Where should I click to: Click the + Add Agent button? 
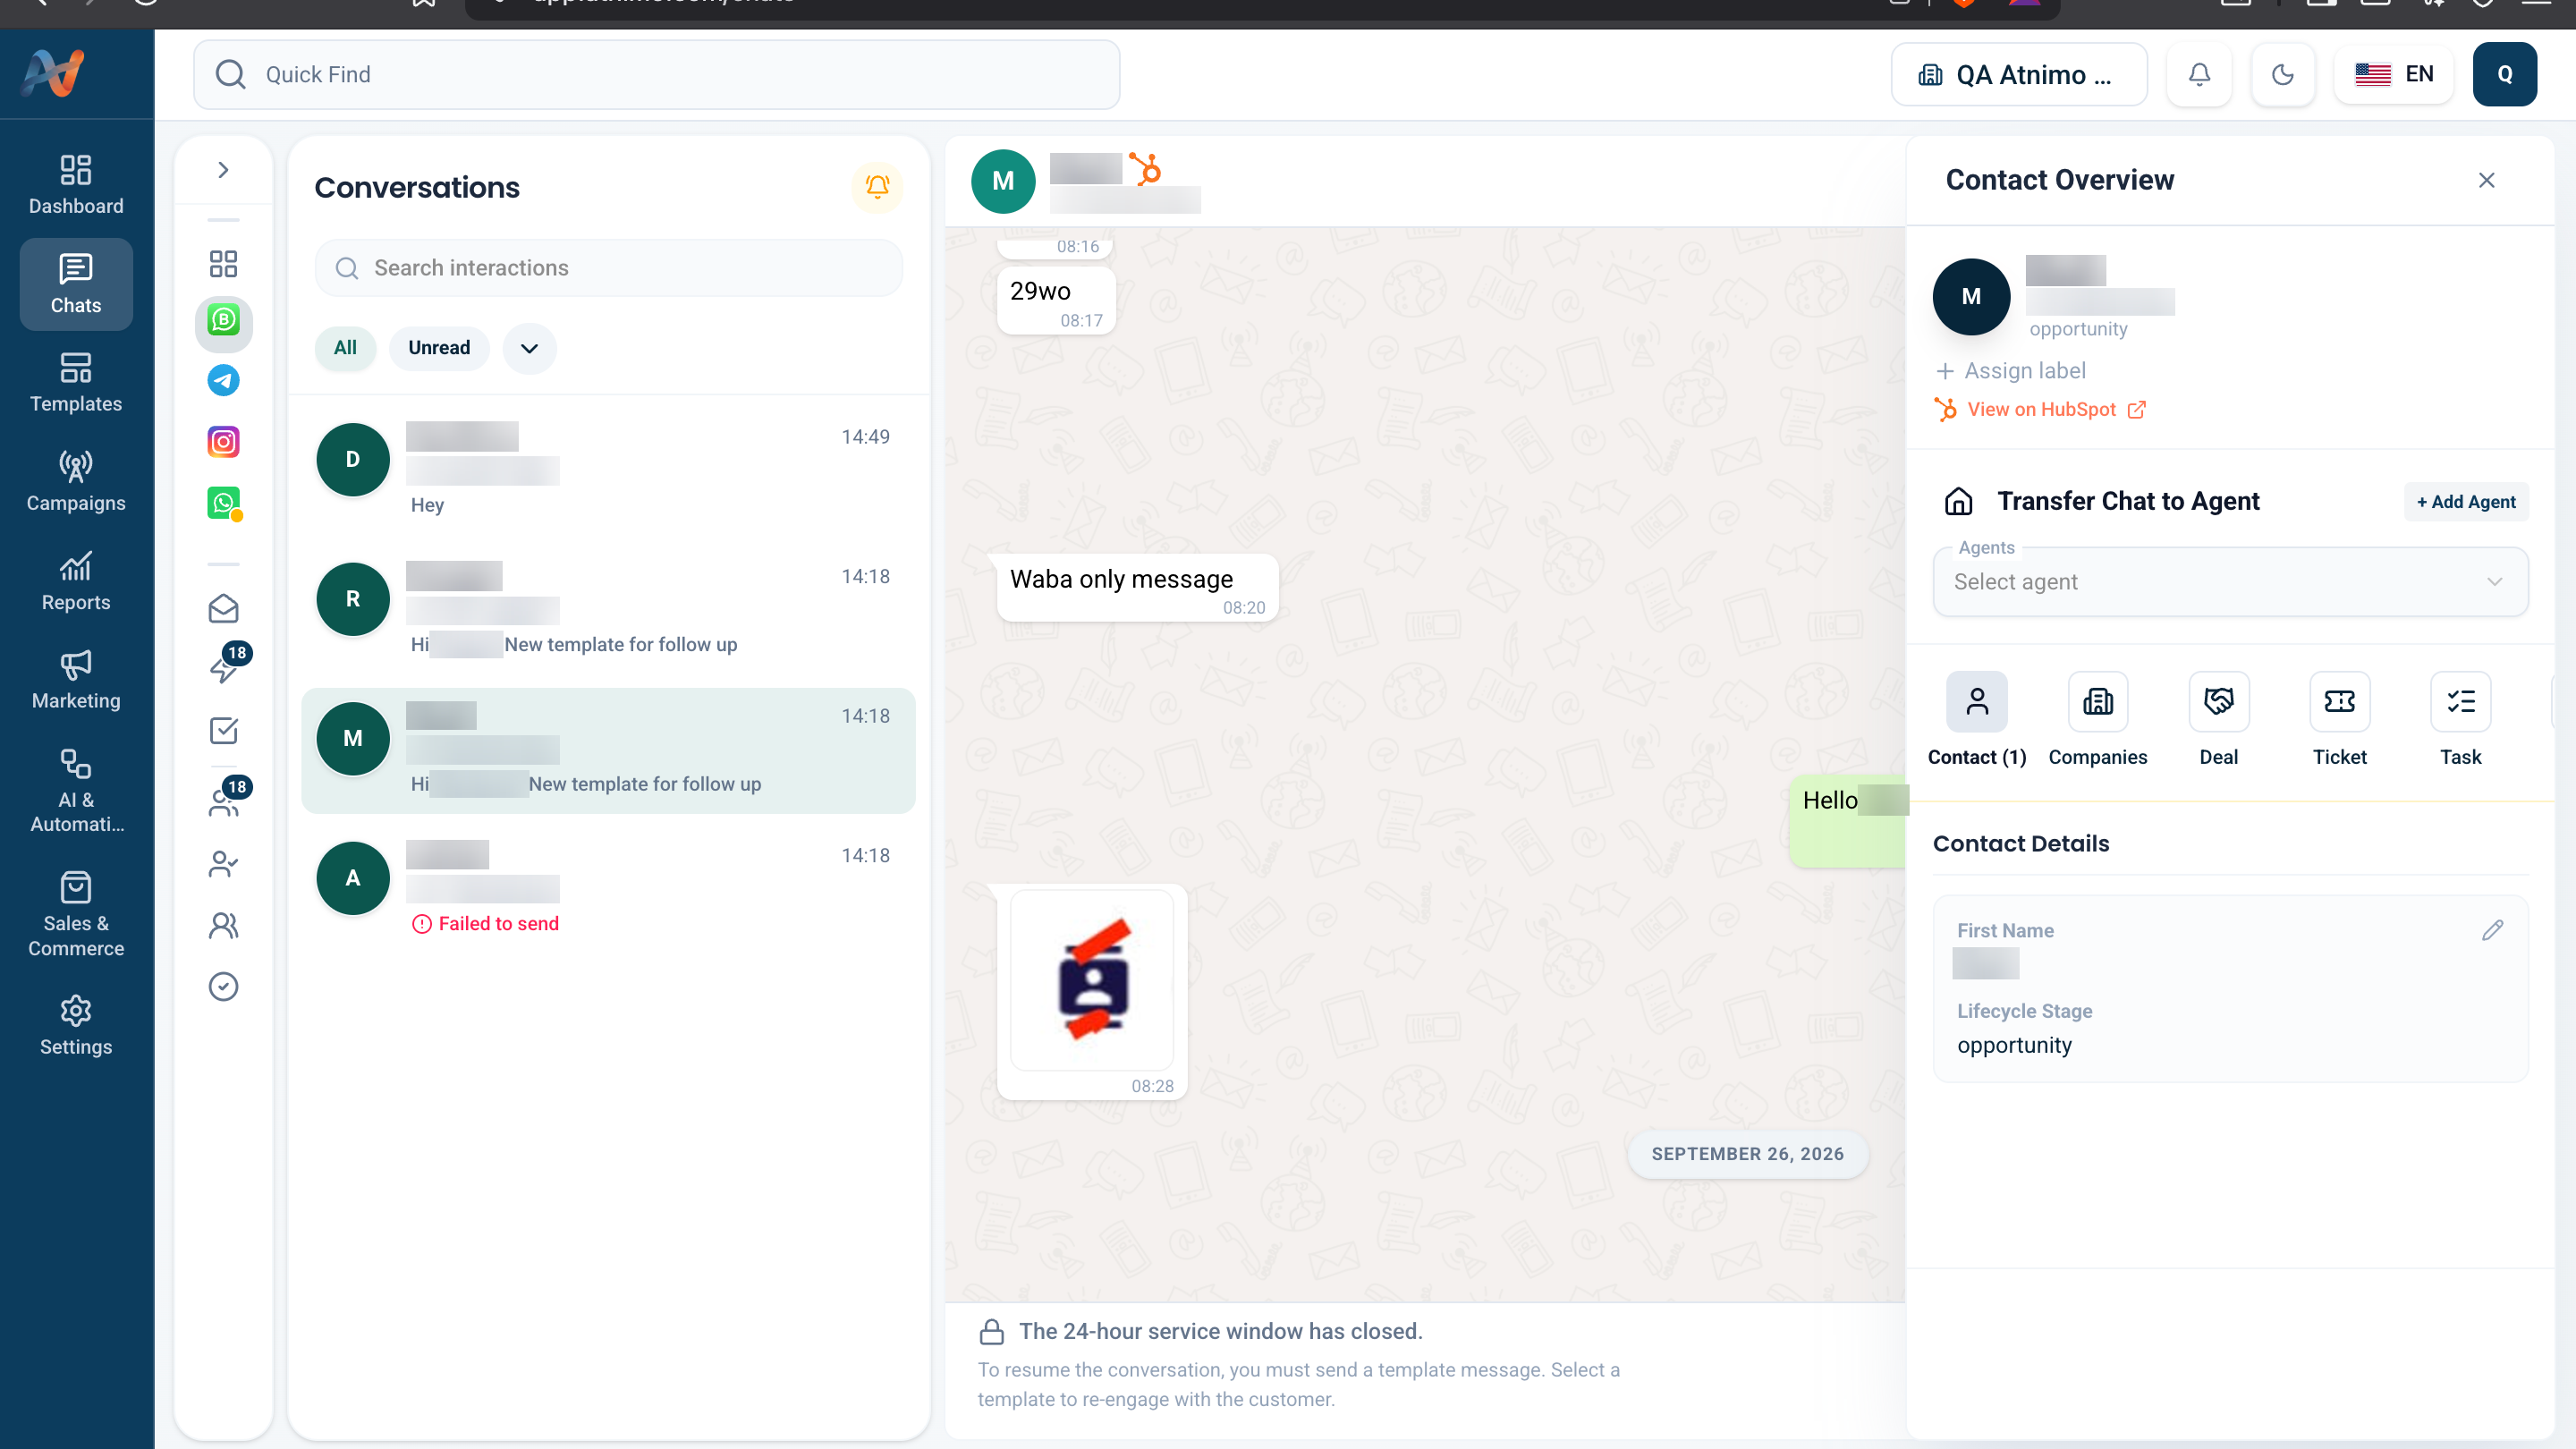2465,502
